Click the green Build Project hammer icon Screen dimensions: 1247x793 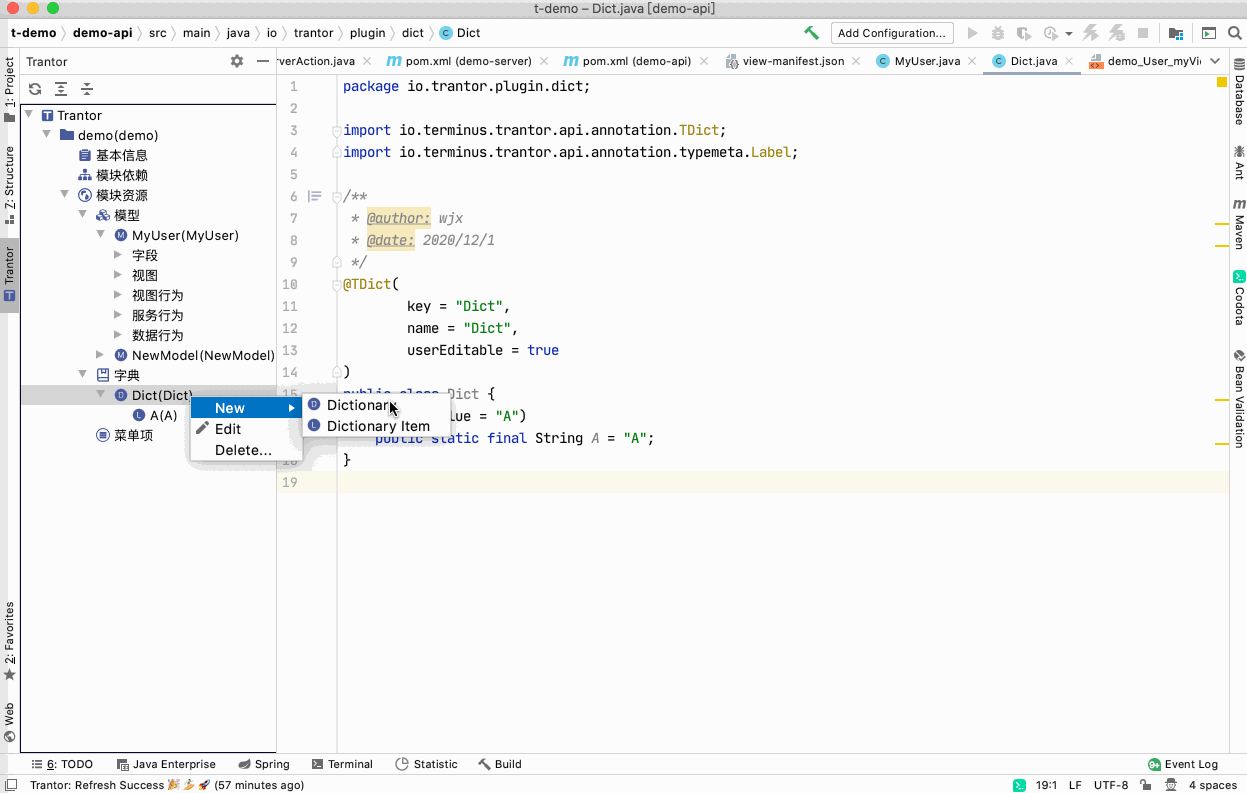click(811, 33)
